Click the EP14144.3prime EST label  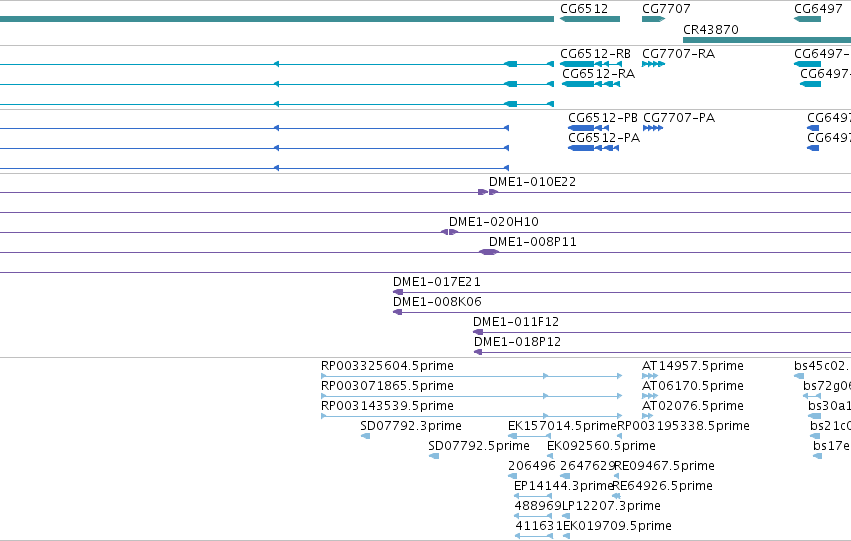click(563, 487)
